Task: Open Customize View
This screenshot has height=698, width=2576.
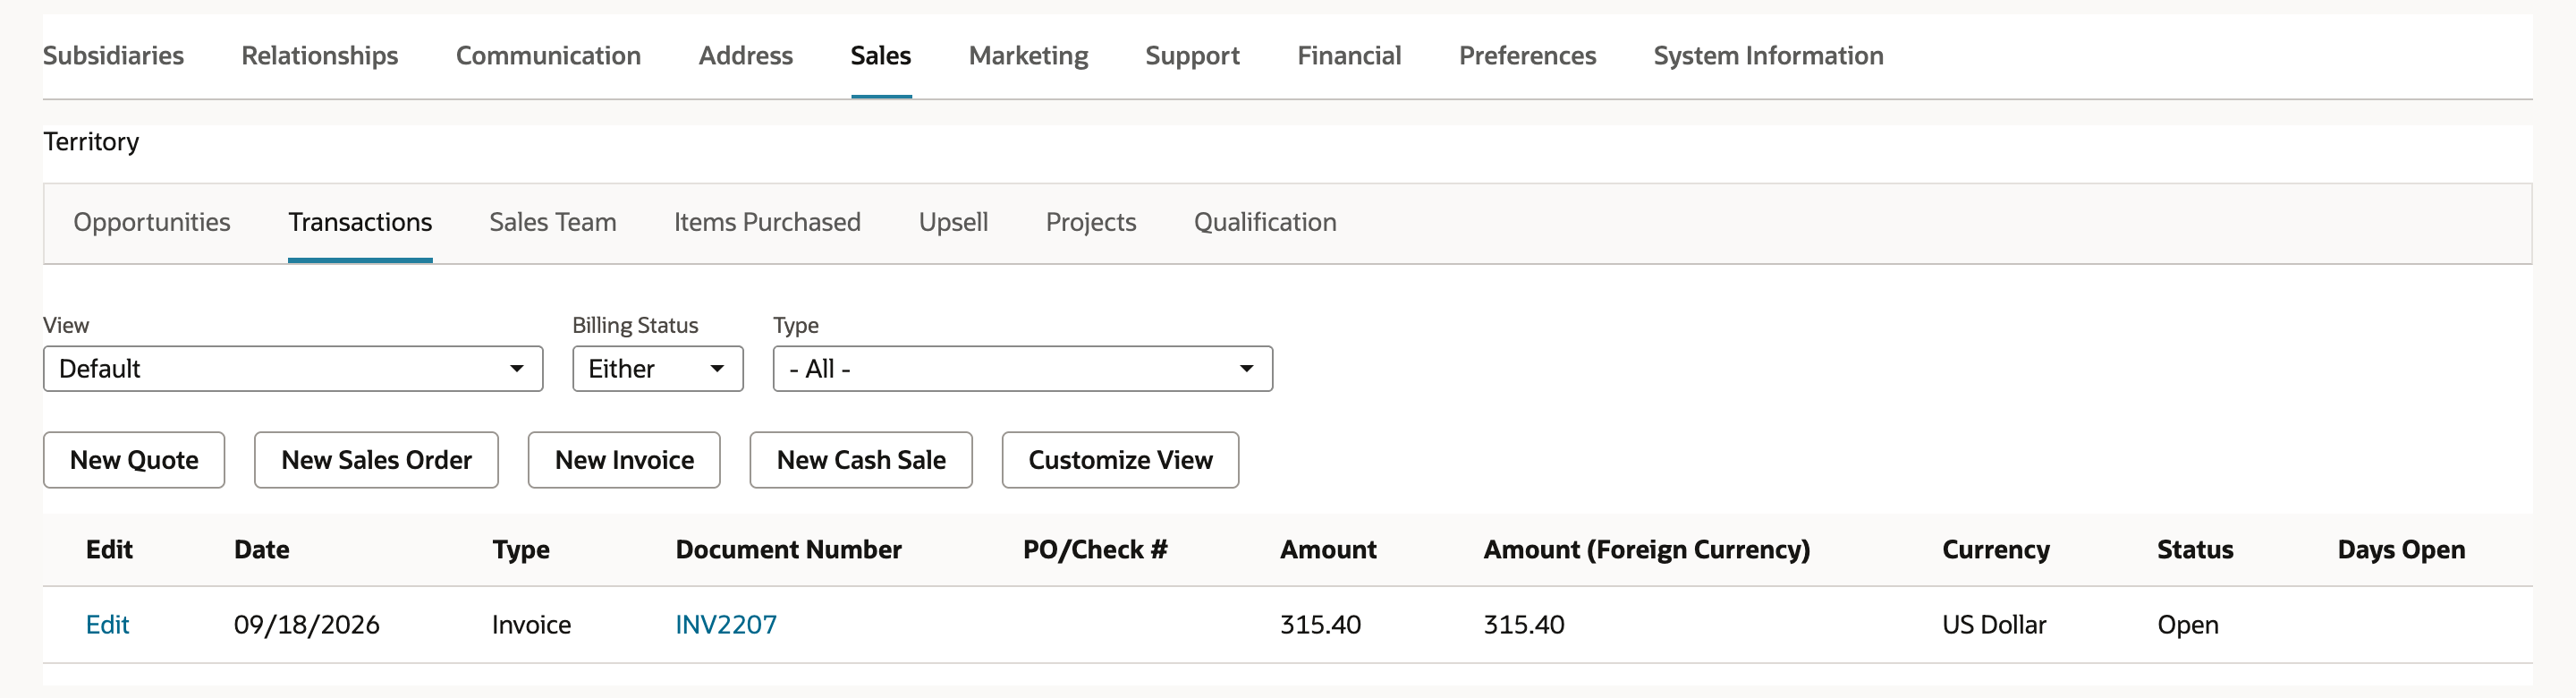Action: pos(1120,460)
